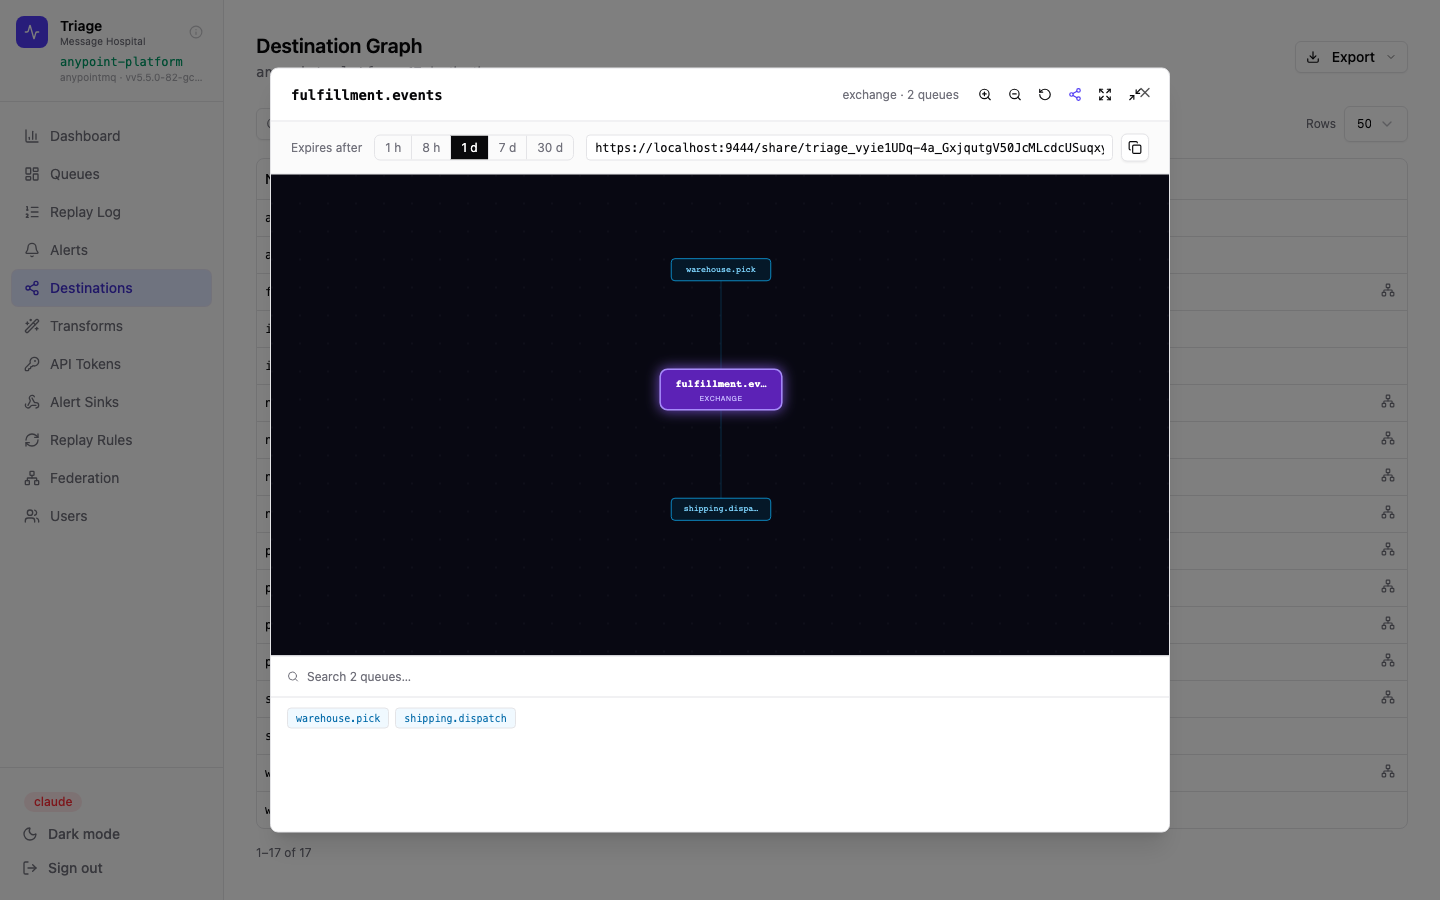Select the shipping.dispatch graph node
The image size is (1440, 900).
(x=721, y=509)
